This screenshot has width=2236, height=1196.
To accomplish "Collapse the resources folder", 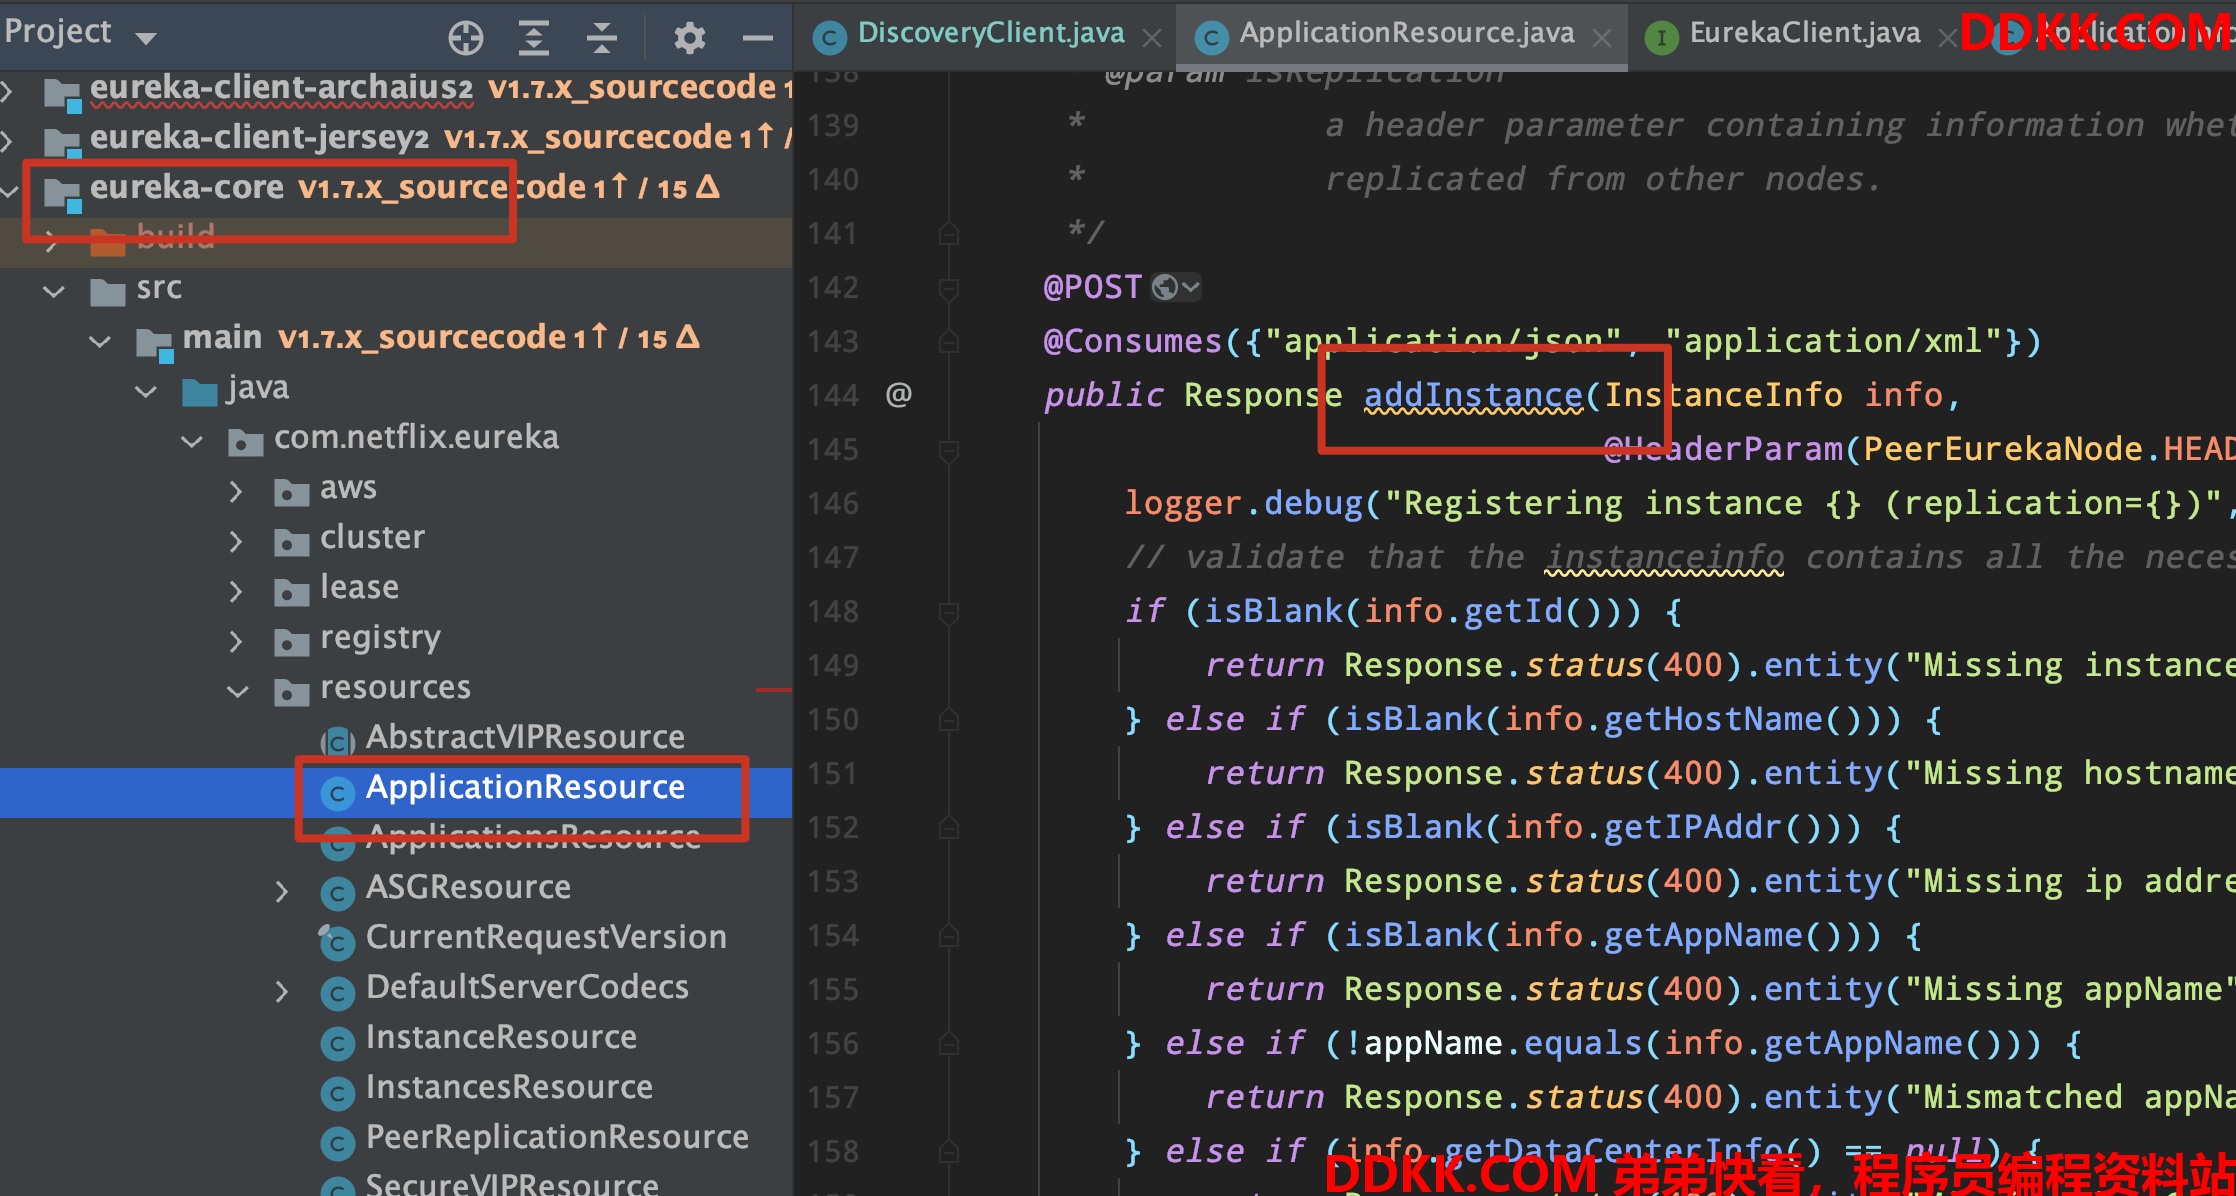I will click(x=238, y=690).
